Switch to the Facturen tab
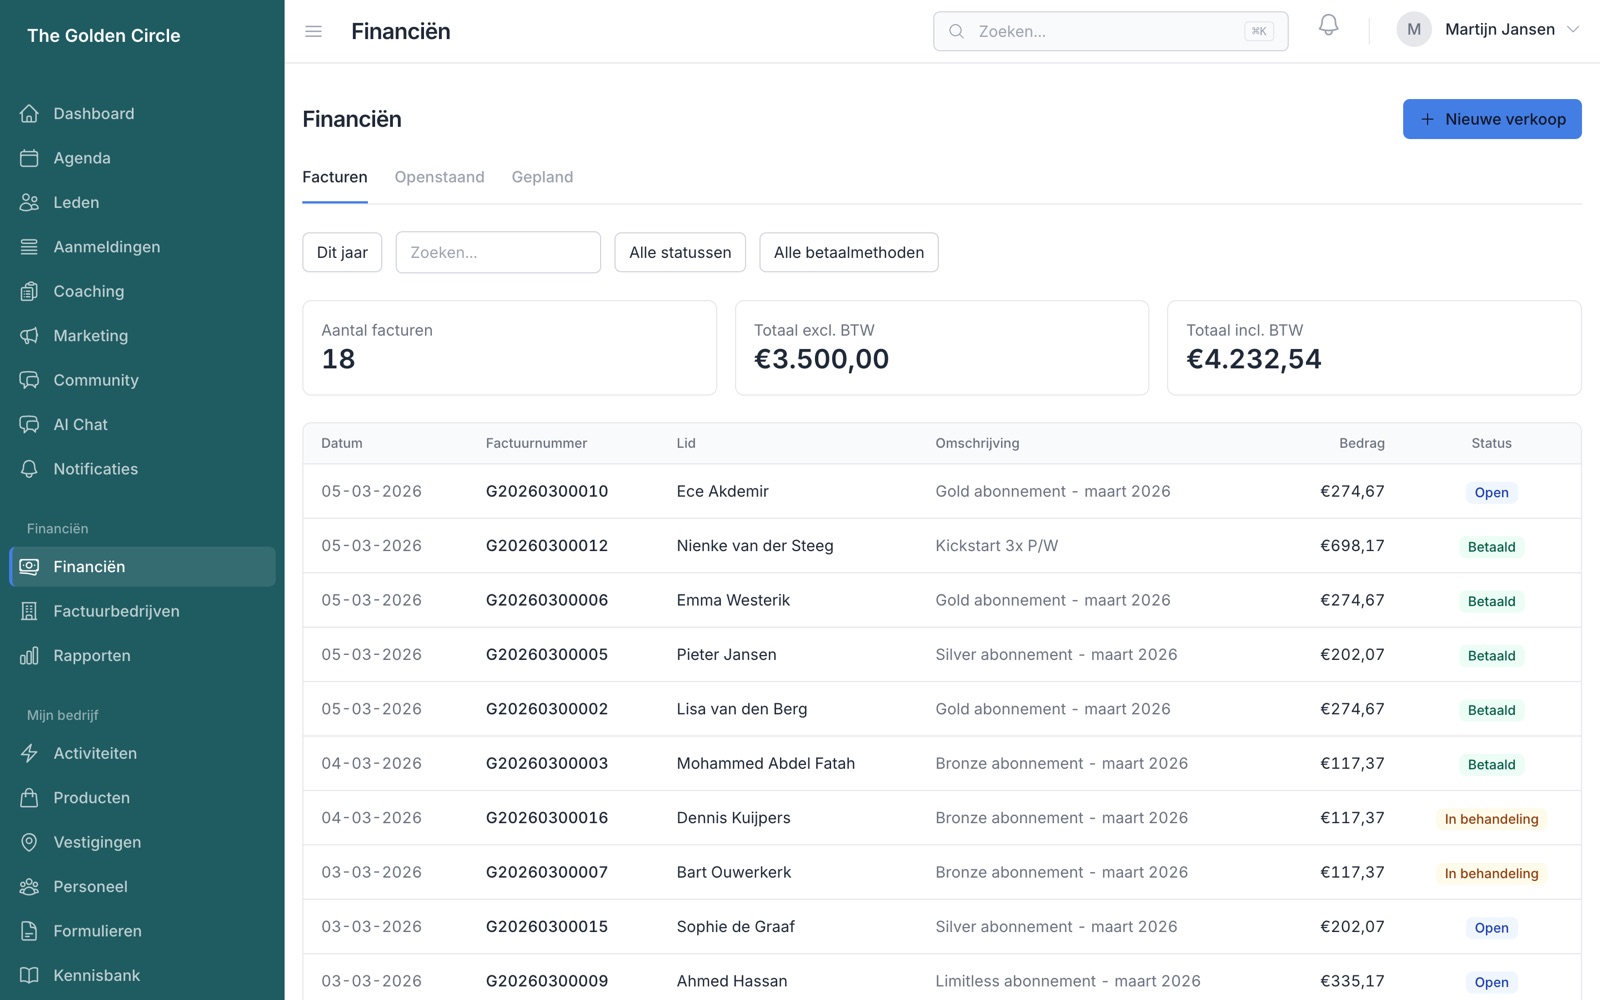 point(335,177)
